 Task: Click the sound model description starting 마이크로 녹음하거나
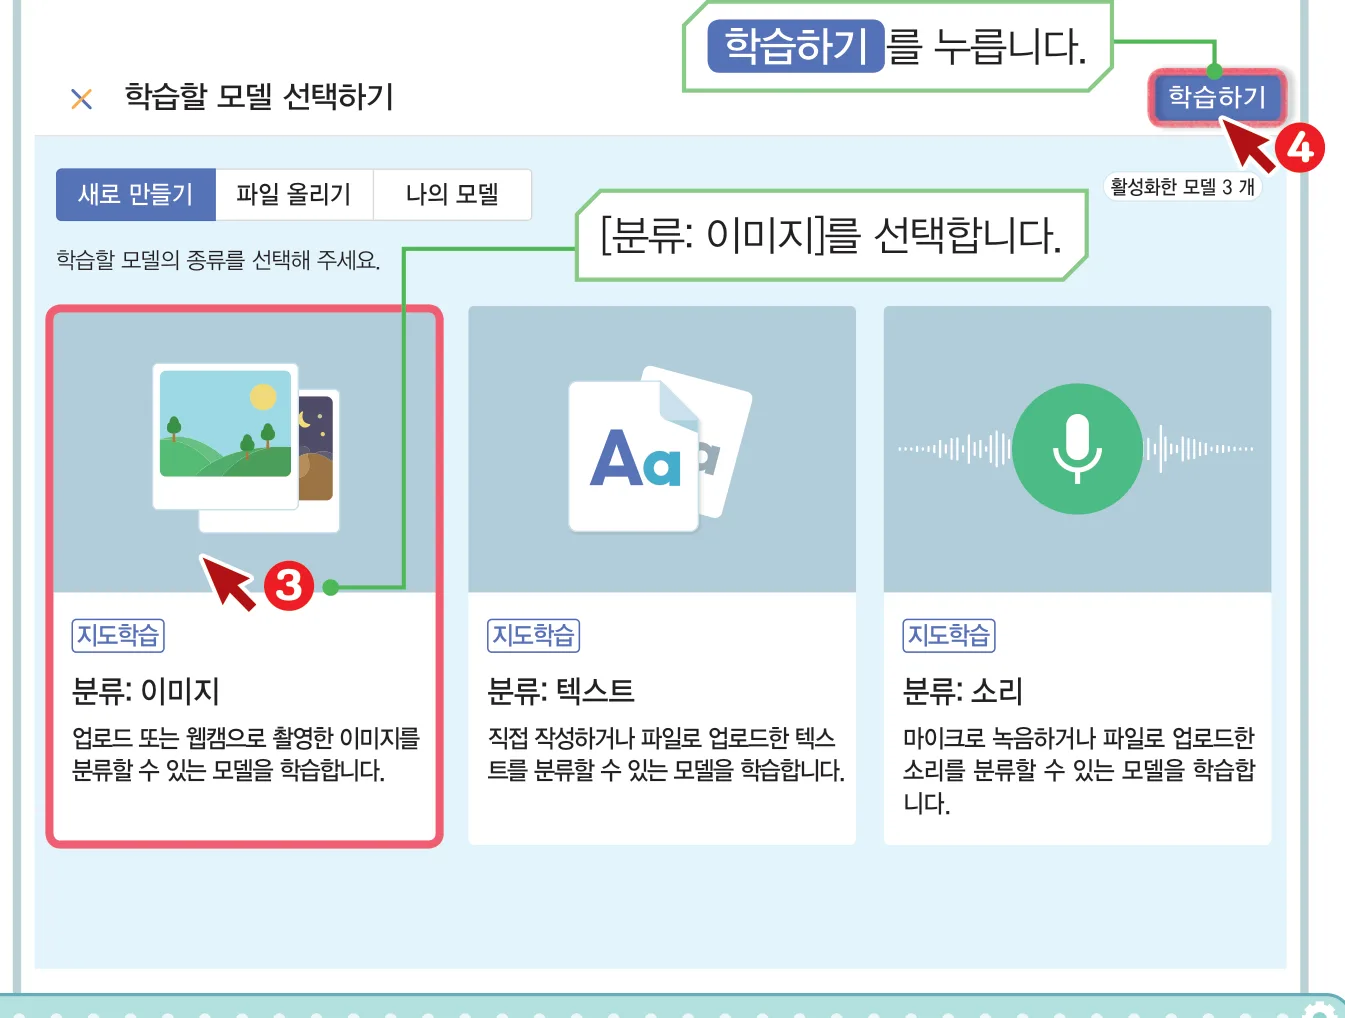click(1078, 770)
